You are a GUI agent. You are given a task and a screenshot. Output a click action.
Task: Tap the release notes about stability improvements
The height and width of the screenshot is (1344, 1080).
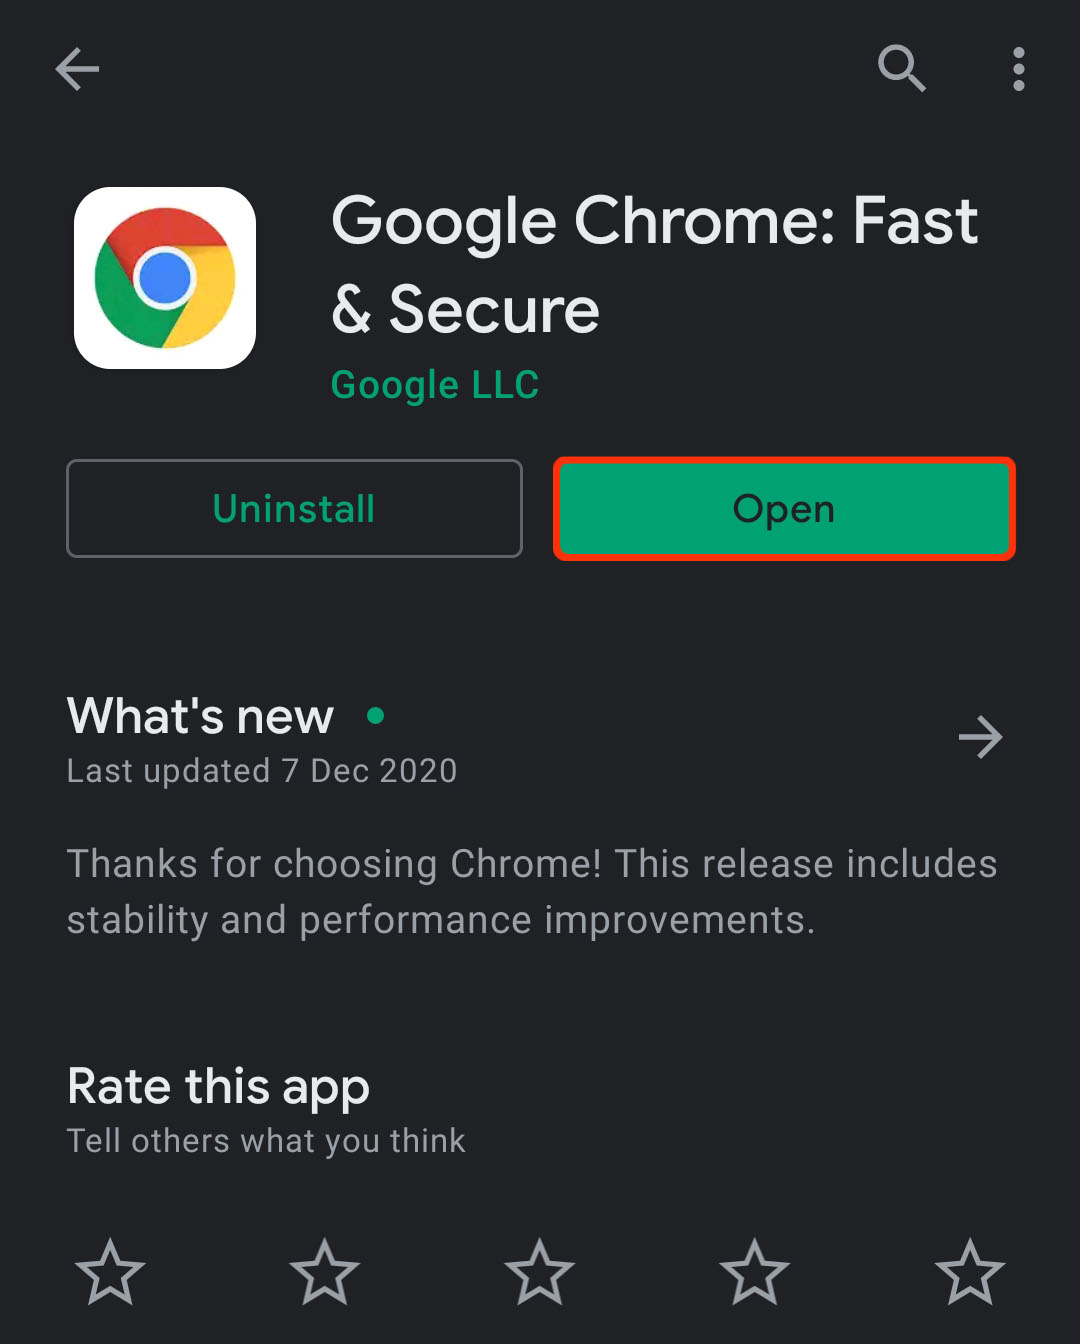[532, 892]
